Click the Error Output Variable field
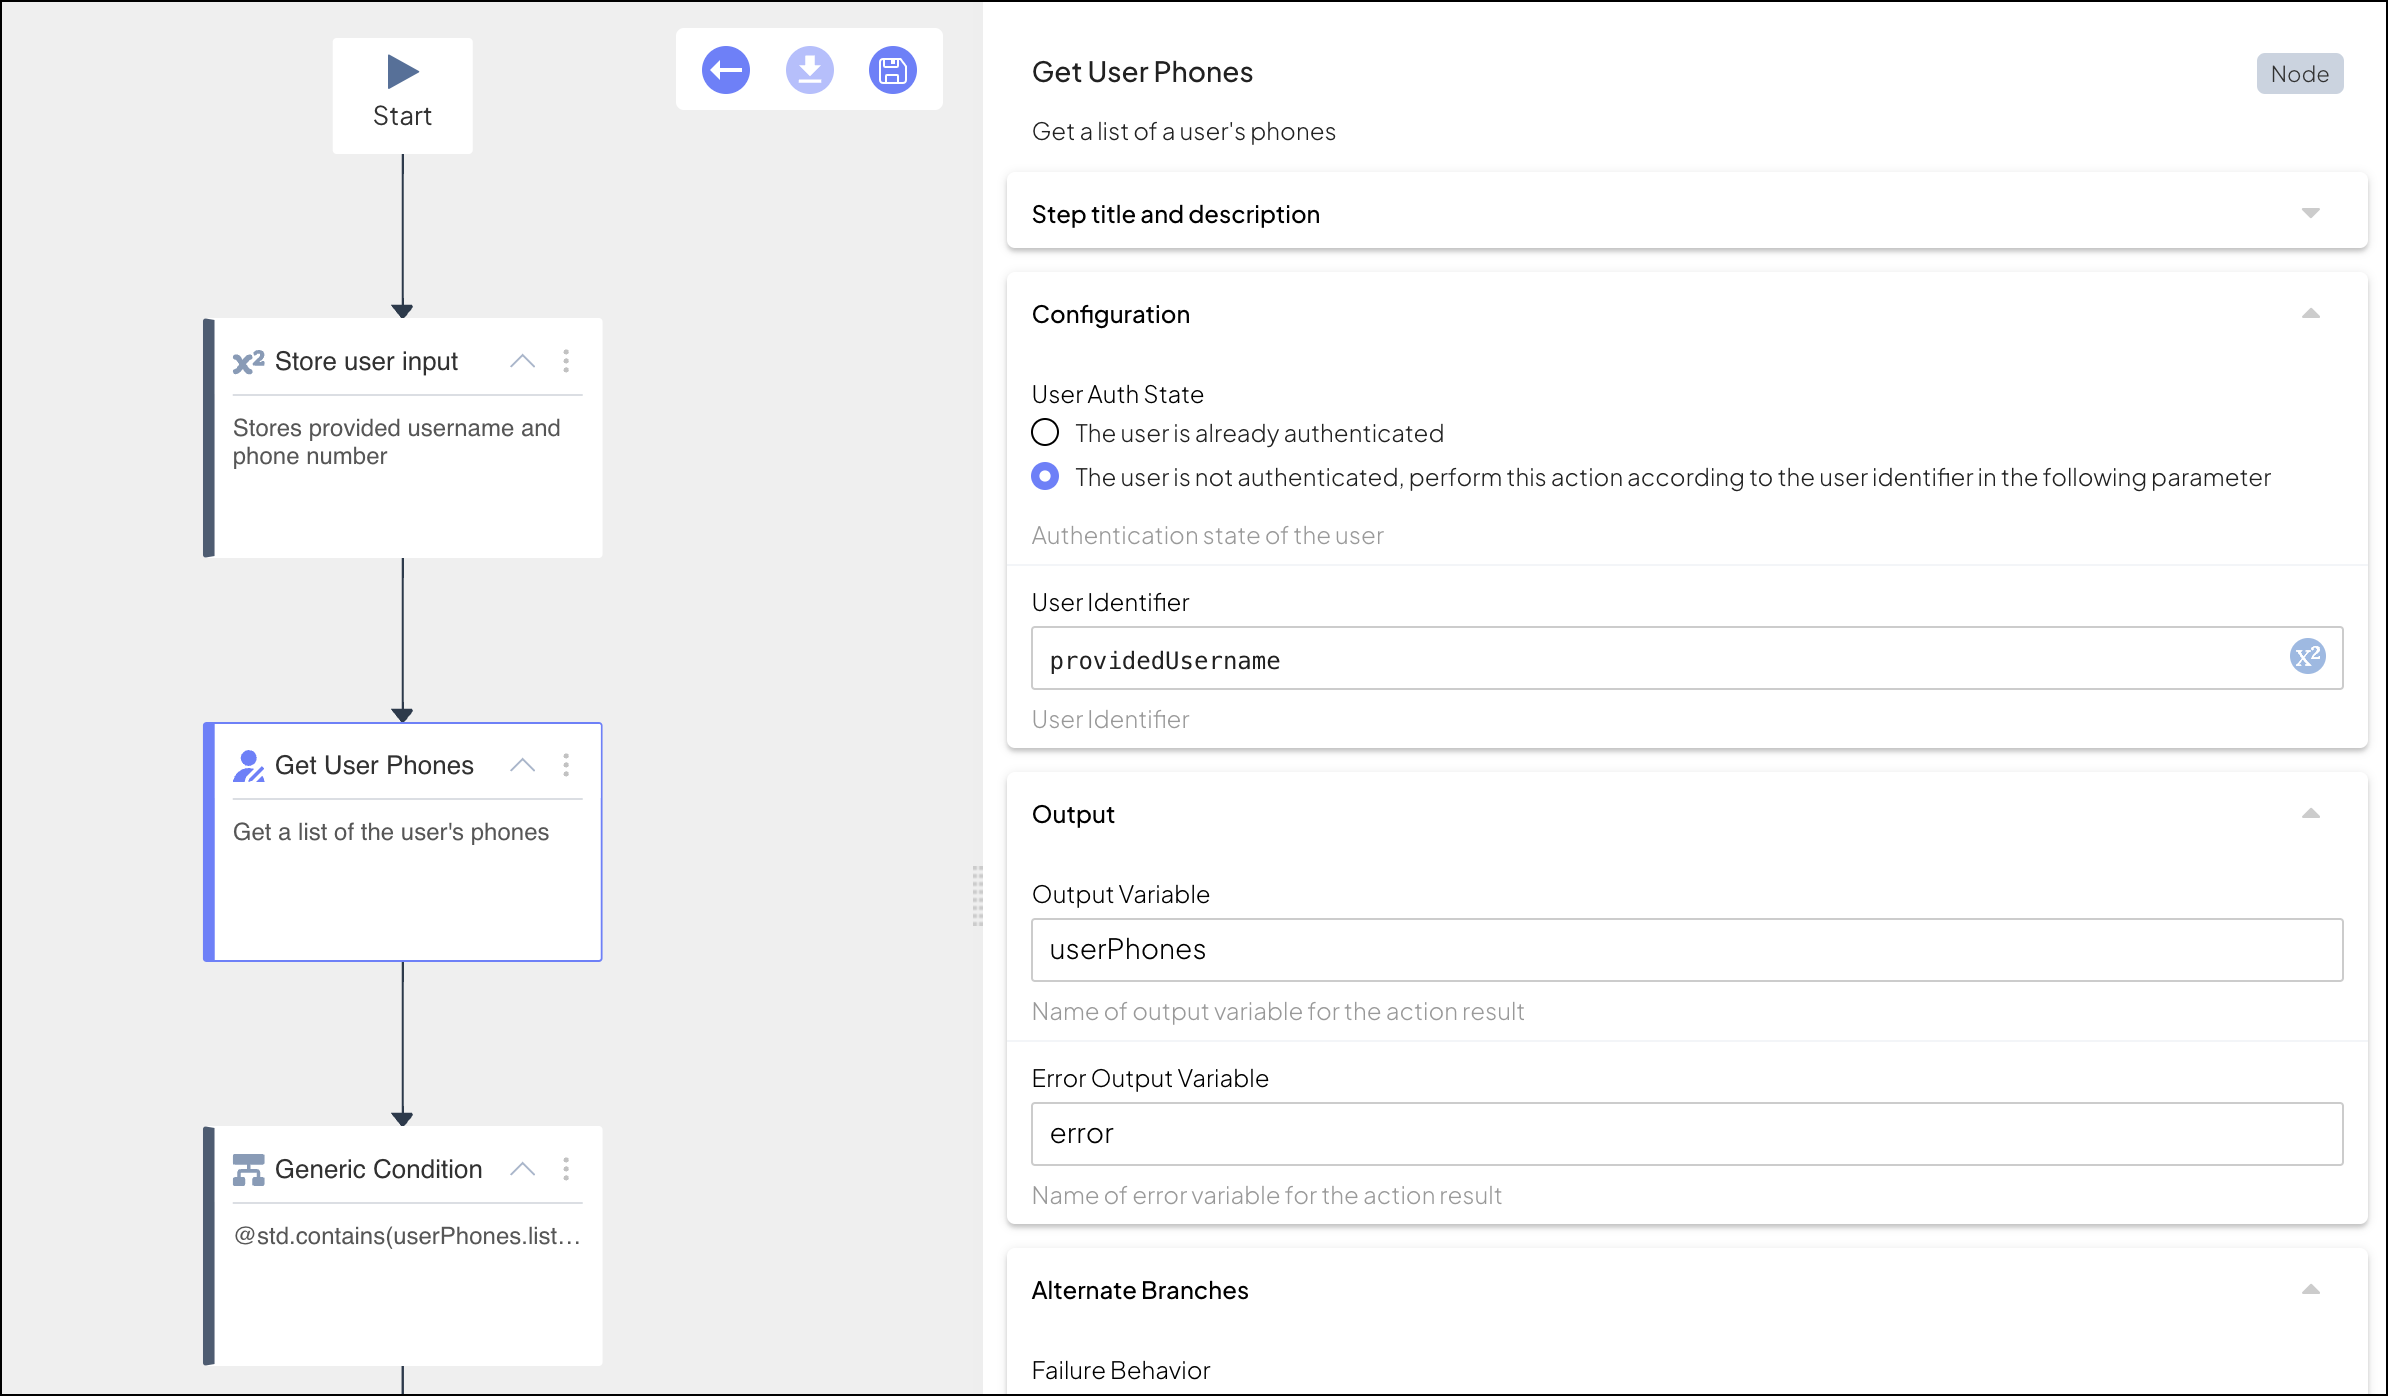 coord(1686,1133)
